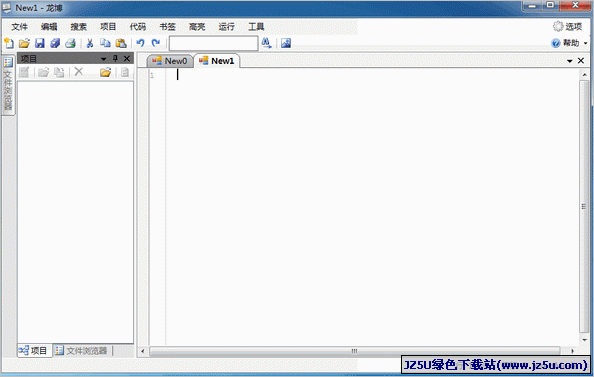
Task: Click first icon in 项目 panel toolbar
Action: coord(24,72)
